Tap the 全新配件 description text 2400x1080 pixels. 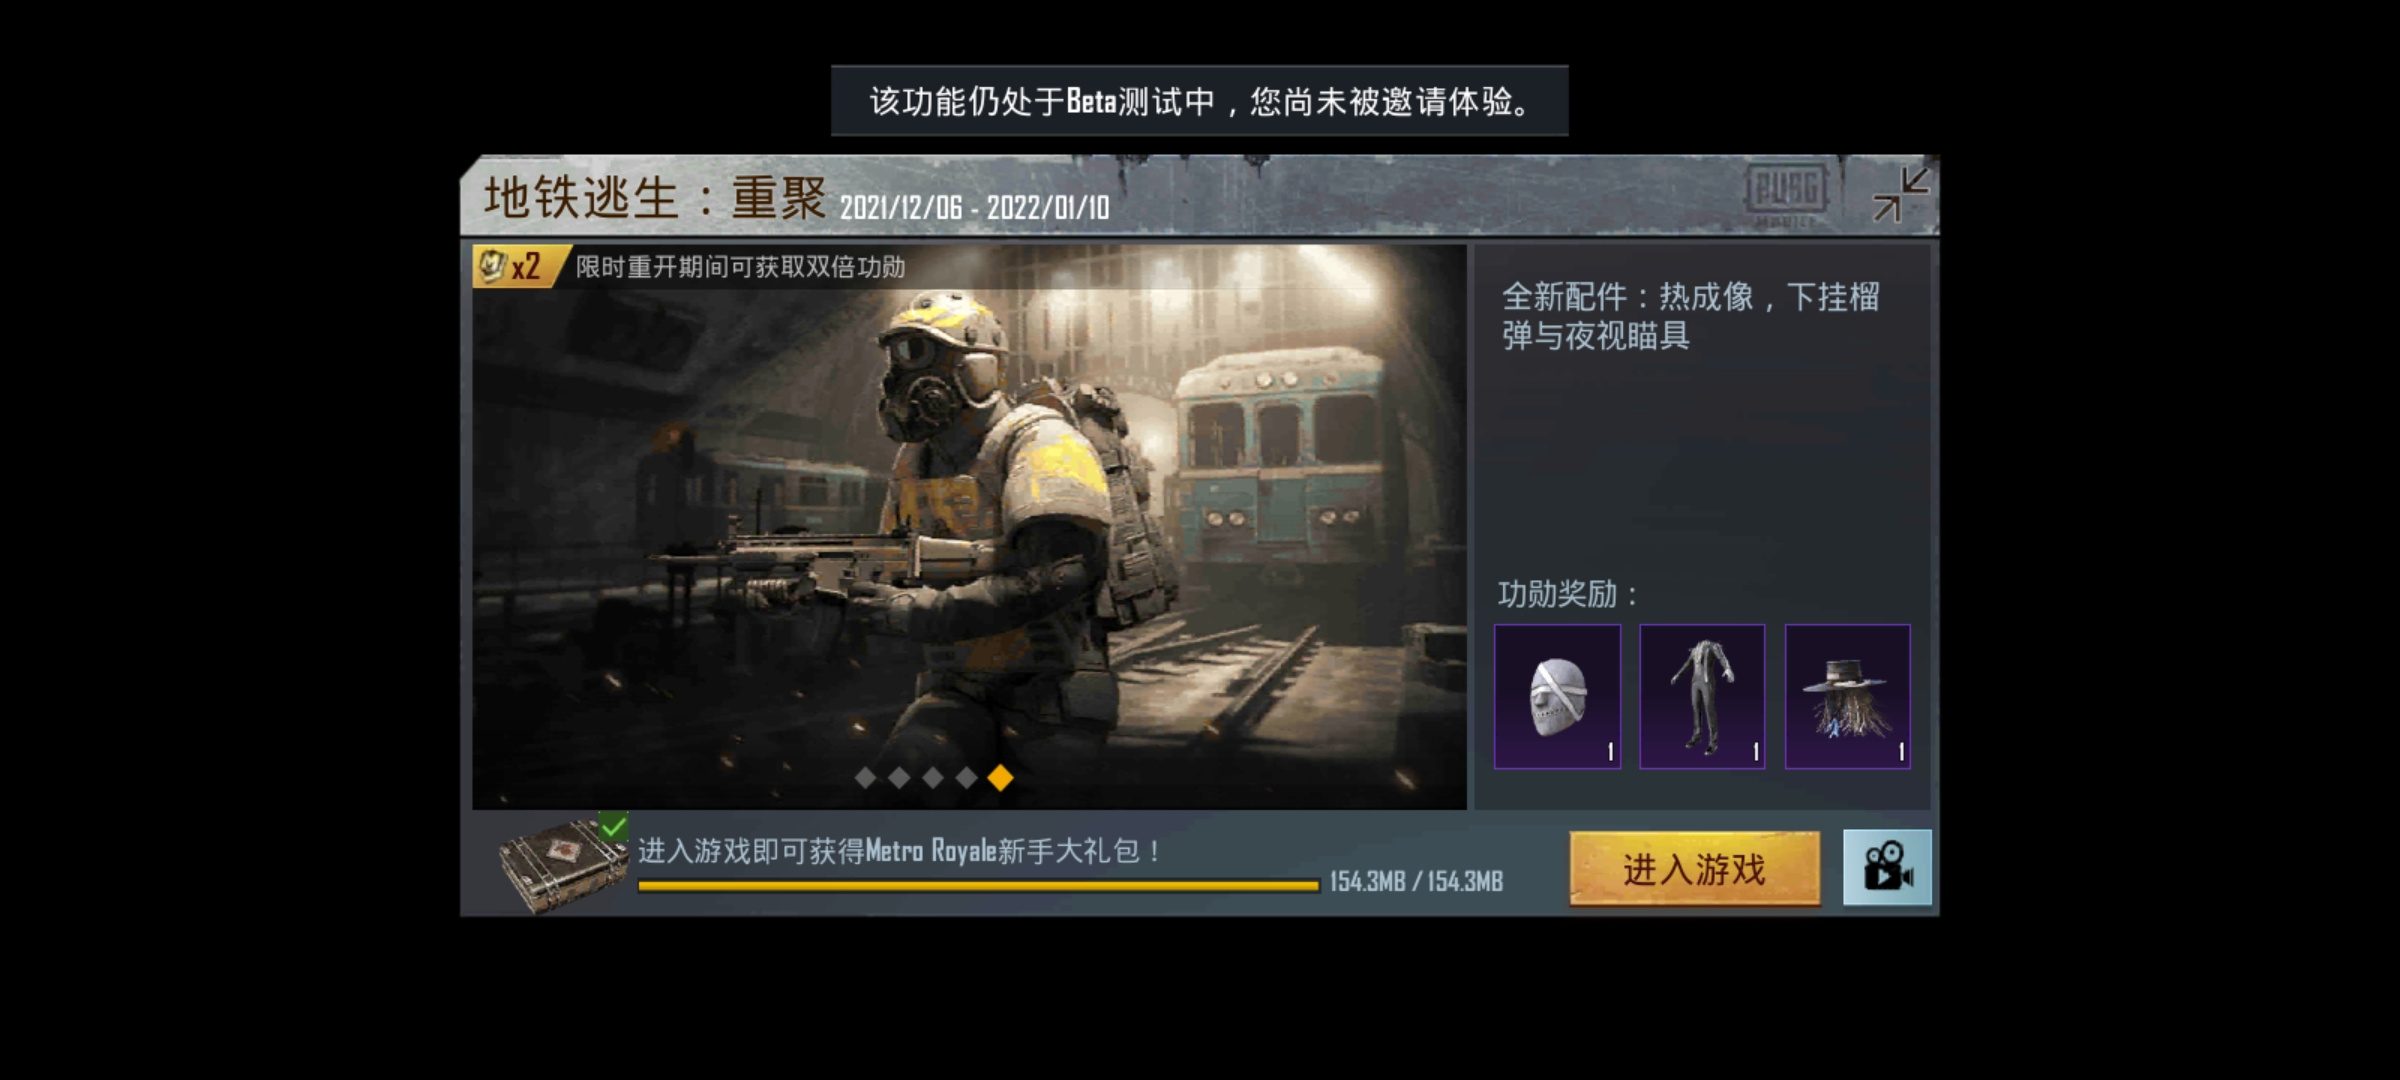coord(1691,316)
